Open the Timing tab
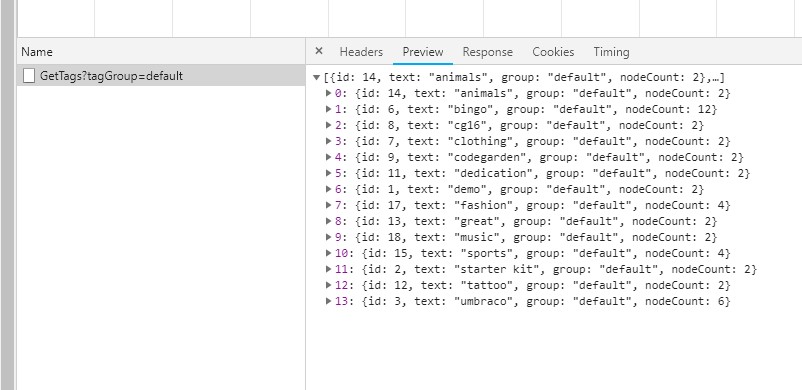The width and height of the screenshot is (802, 390). point(611,52)
